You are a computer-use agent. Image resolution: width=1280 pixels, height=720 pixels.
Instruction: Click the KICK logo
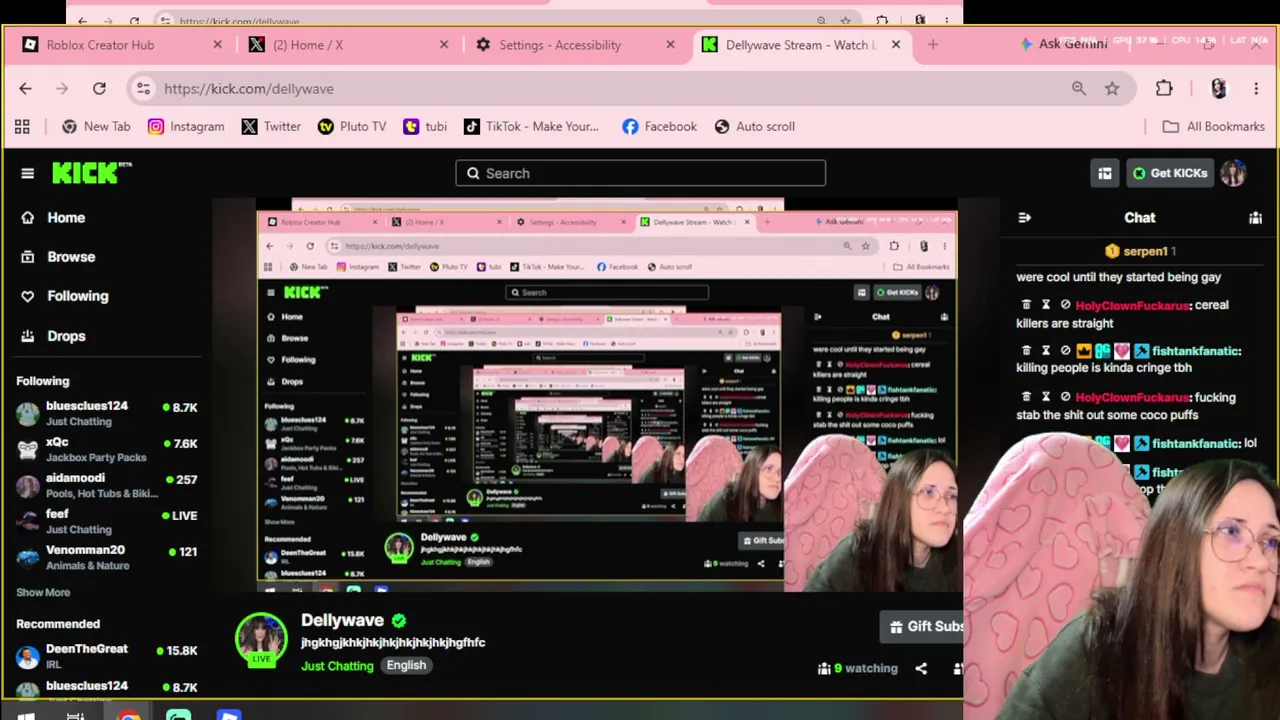91,173
